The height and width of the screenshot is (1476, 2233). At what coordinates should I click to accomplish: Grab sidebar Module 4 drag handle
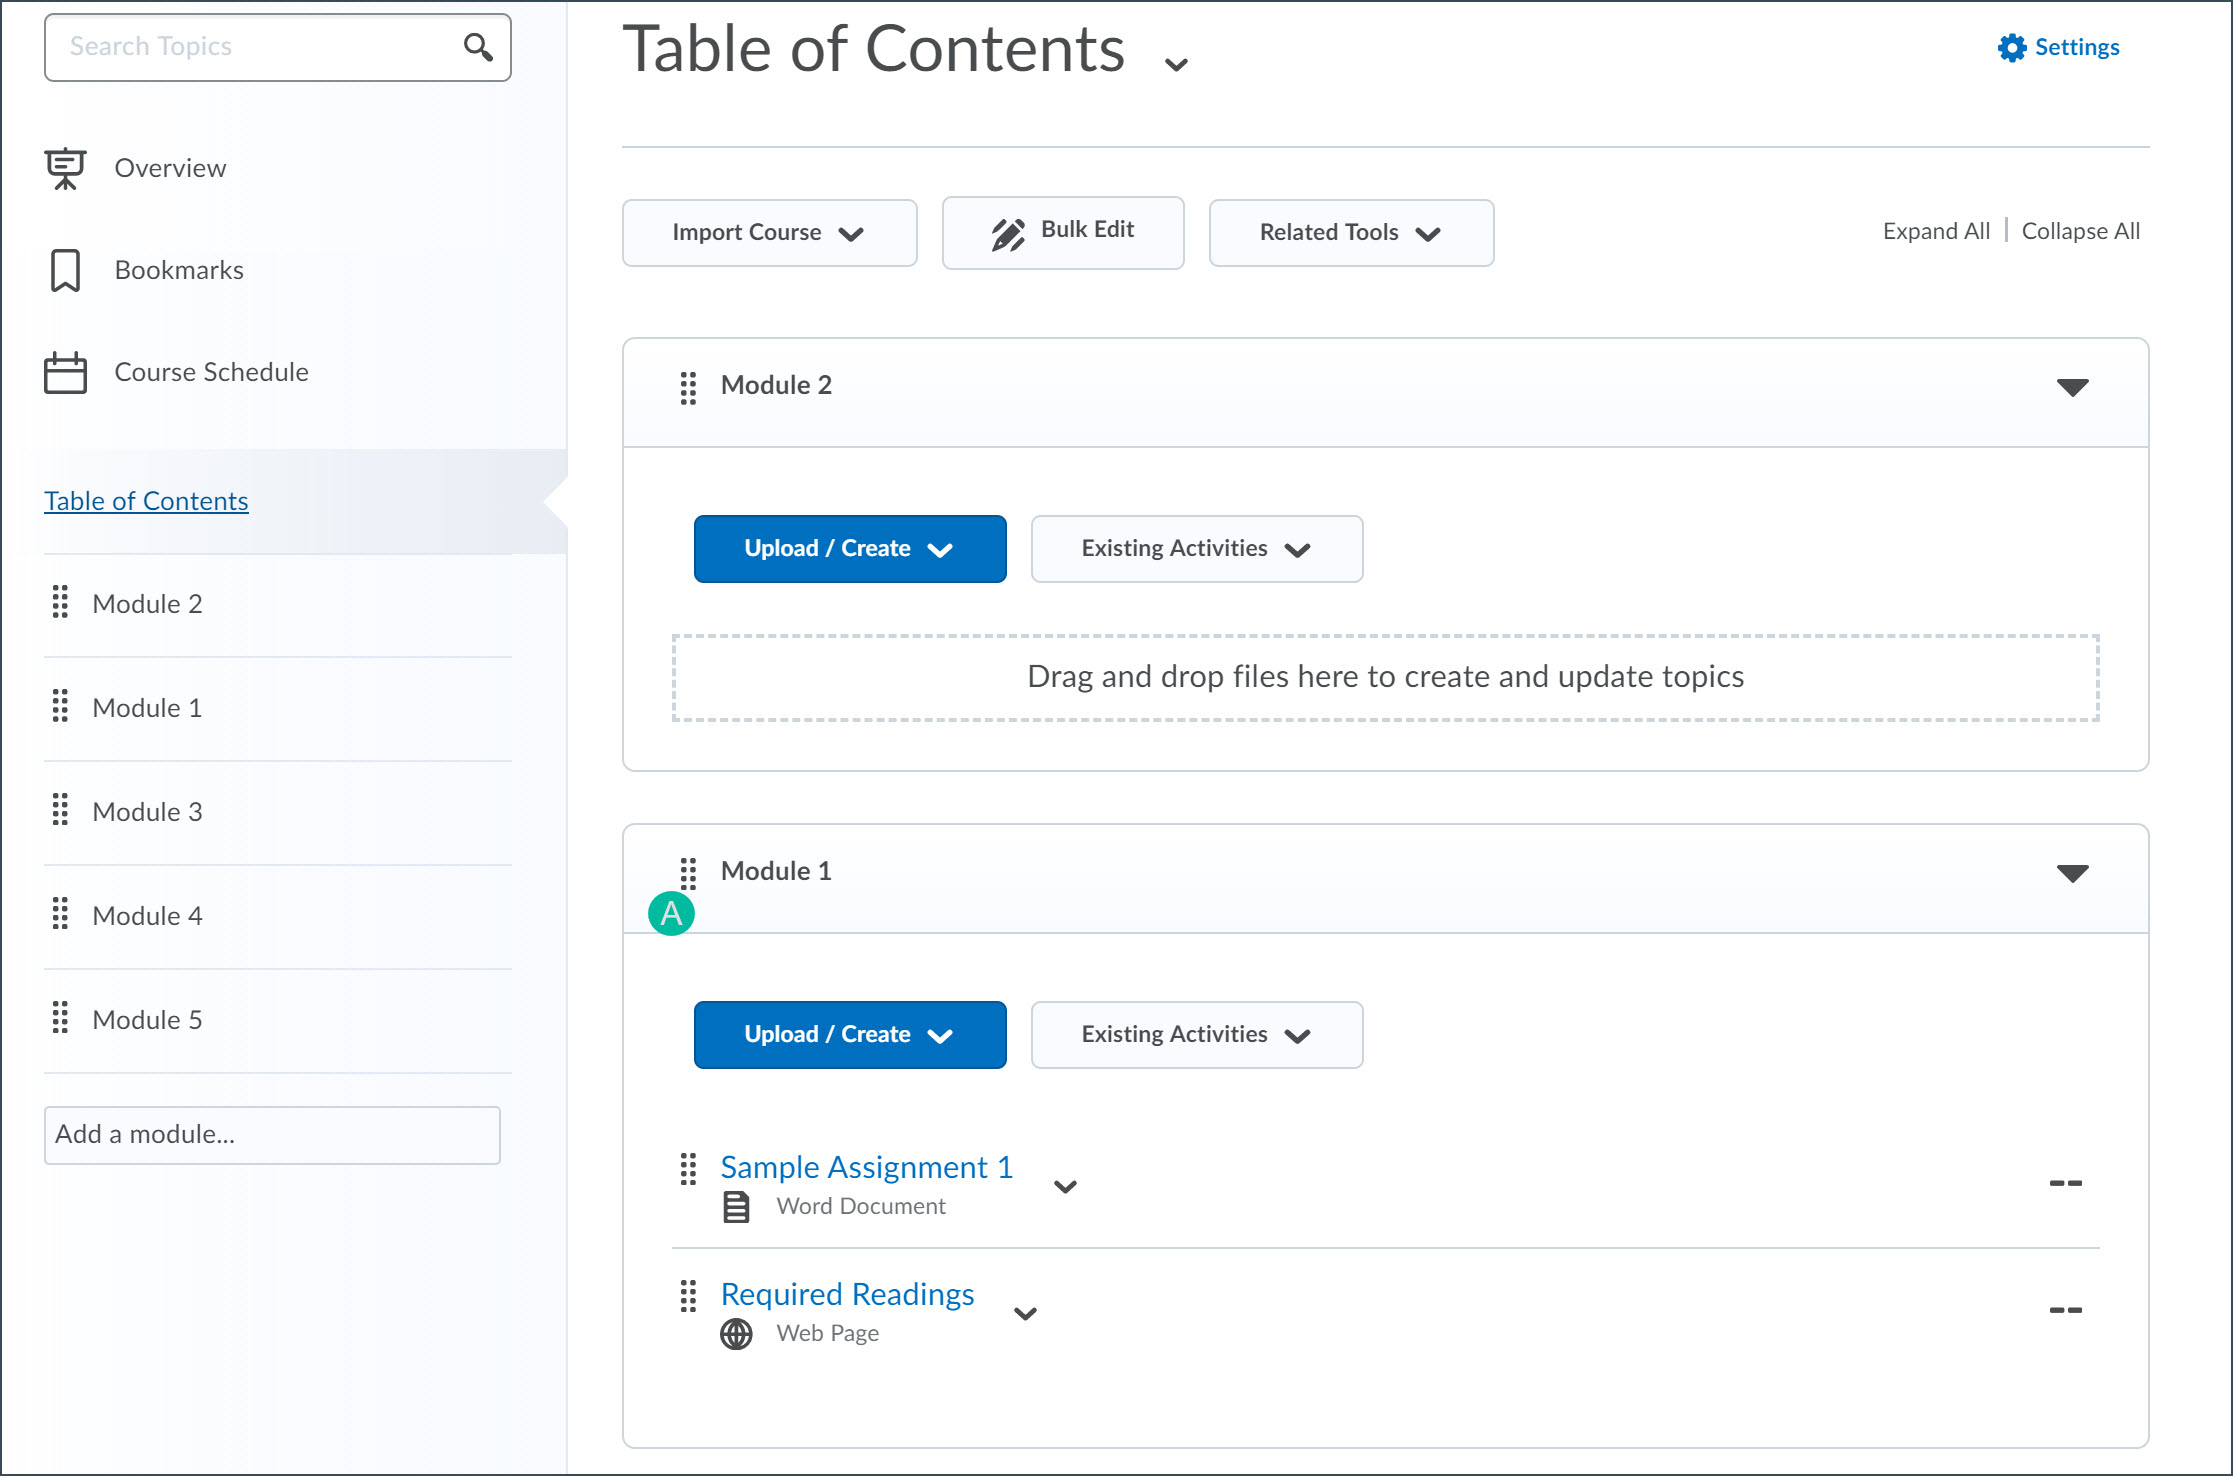[60, 914]
